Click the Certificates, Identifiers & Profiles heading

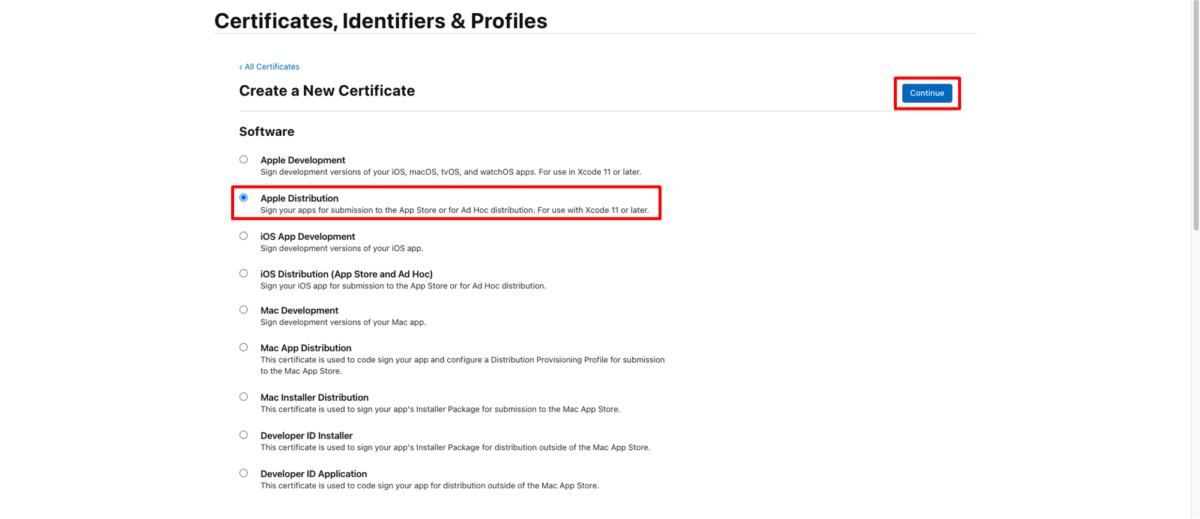381,20
